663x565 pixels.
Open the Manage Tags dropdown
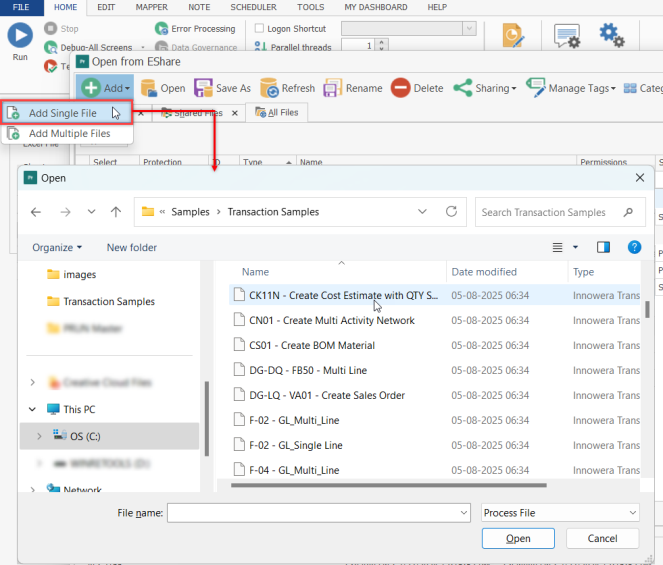coord(571,88)
